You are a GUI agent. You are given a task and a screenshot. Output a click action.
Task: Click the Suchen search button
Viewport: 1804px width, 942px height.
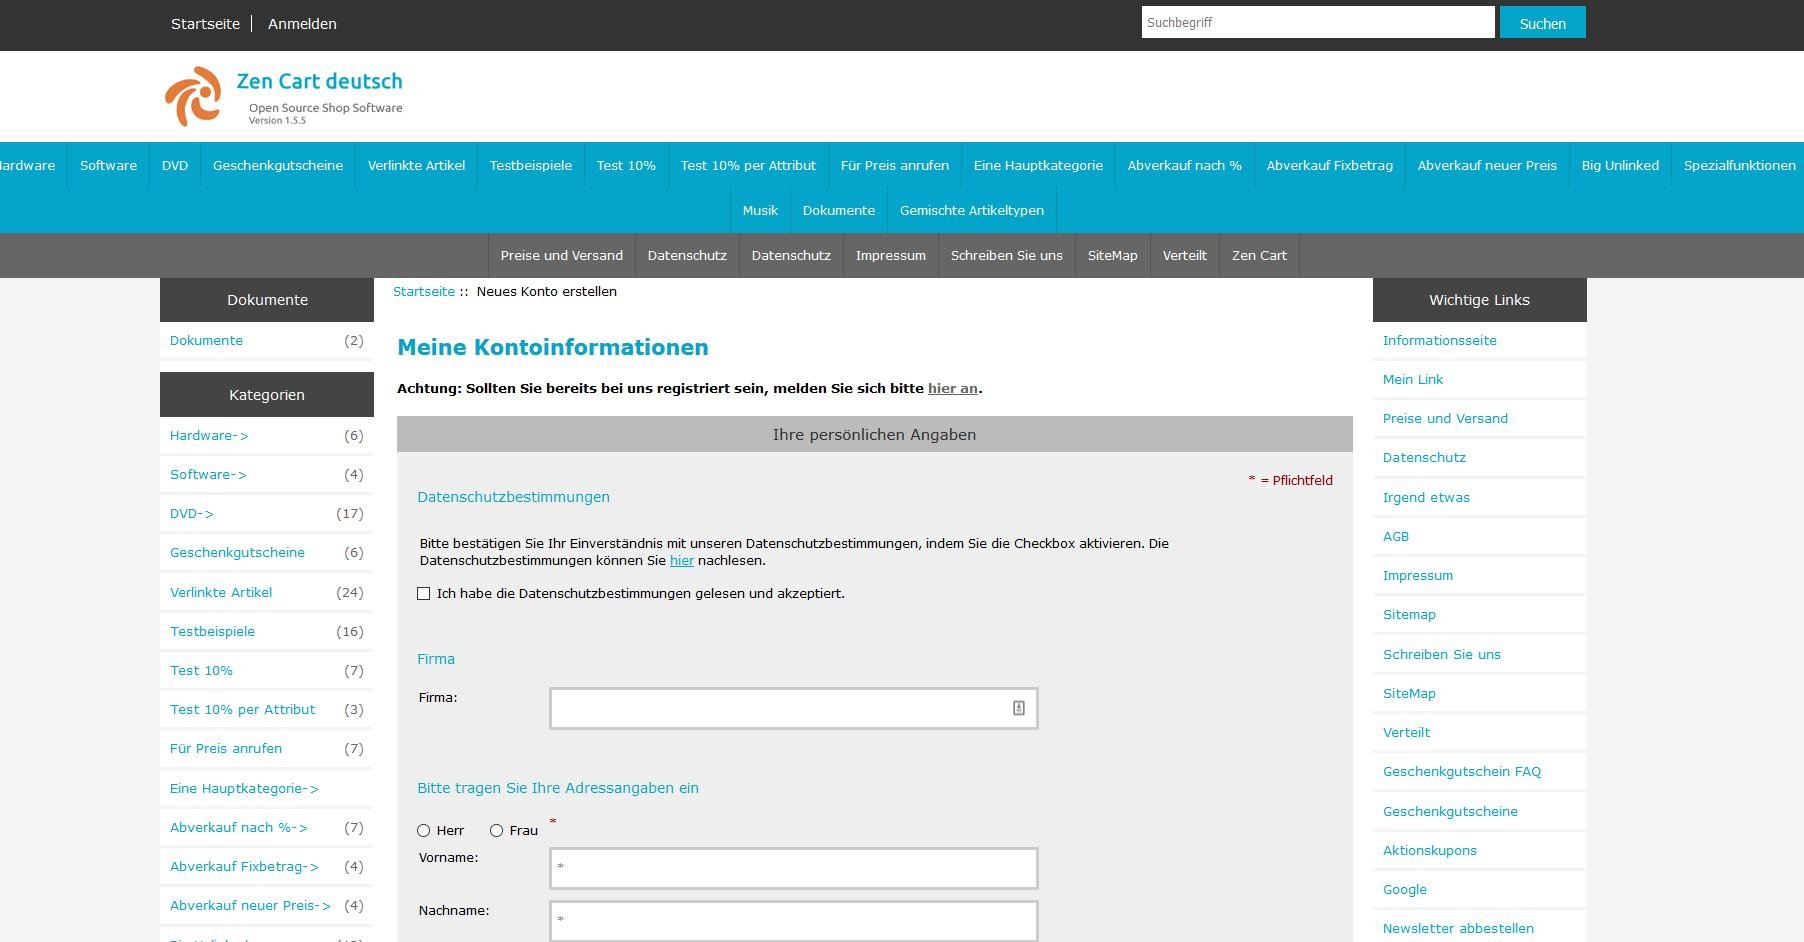click(1541, 22)
